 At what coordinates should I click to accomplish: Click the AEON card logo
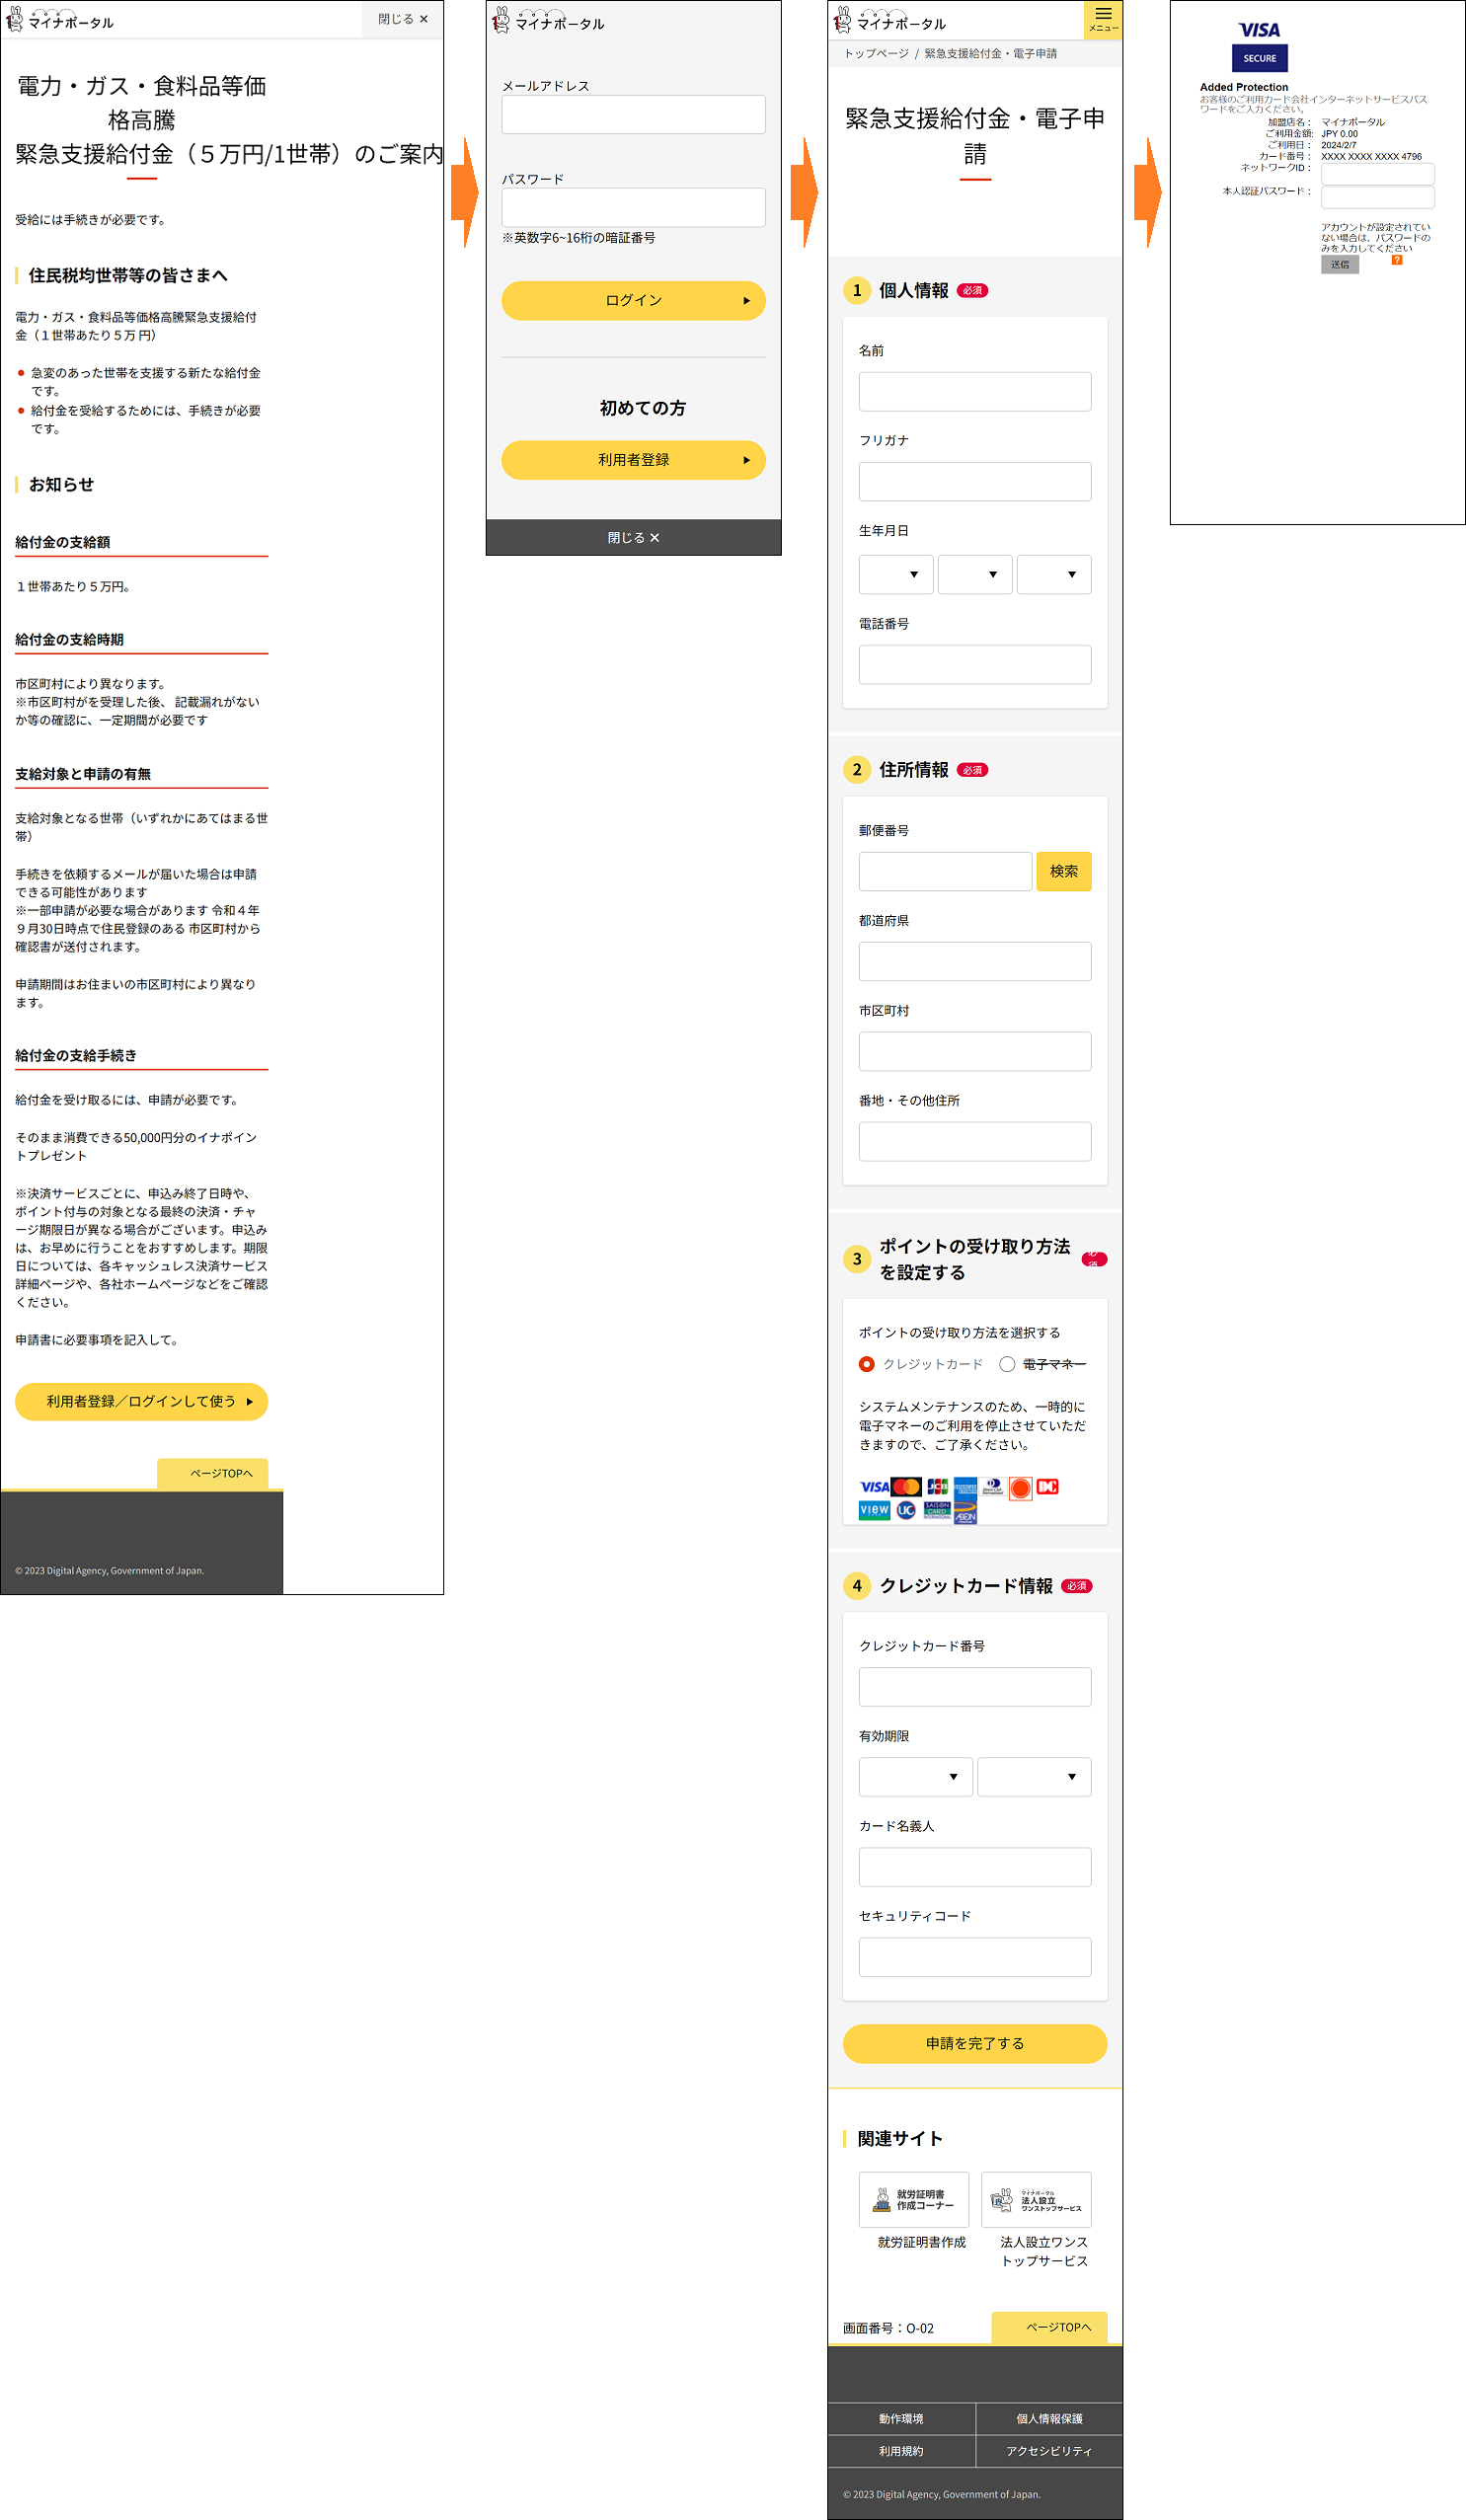965,1512
